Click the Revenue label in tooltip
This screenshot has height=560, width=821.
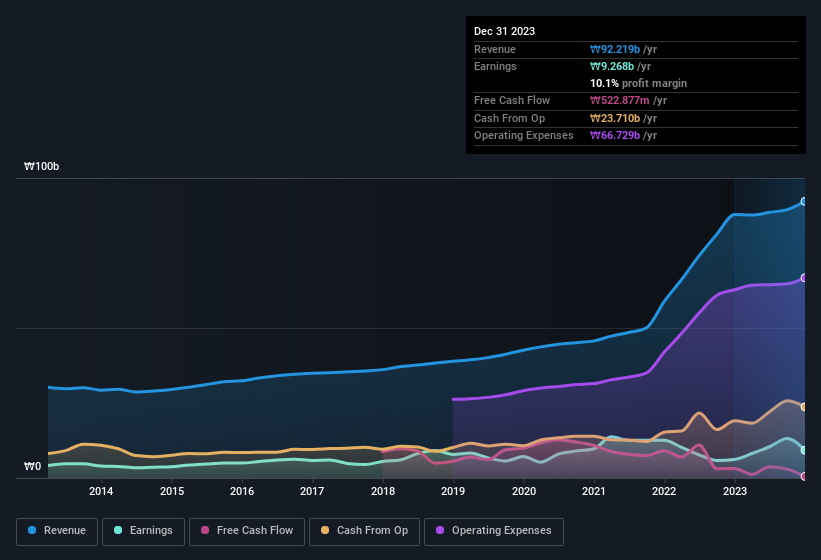[x=495, y=49]
